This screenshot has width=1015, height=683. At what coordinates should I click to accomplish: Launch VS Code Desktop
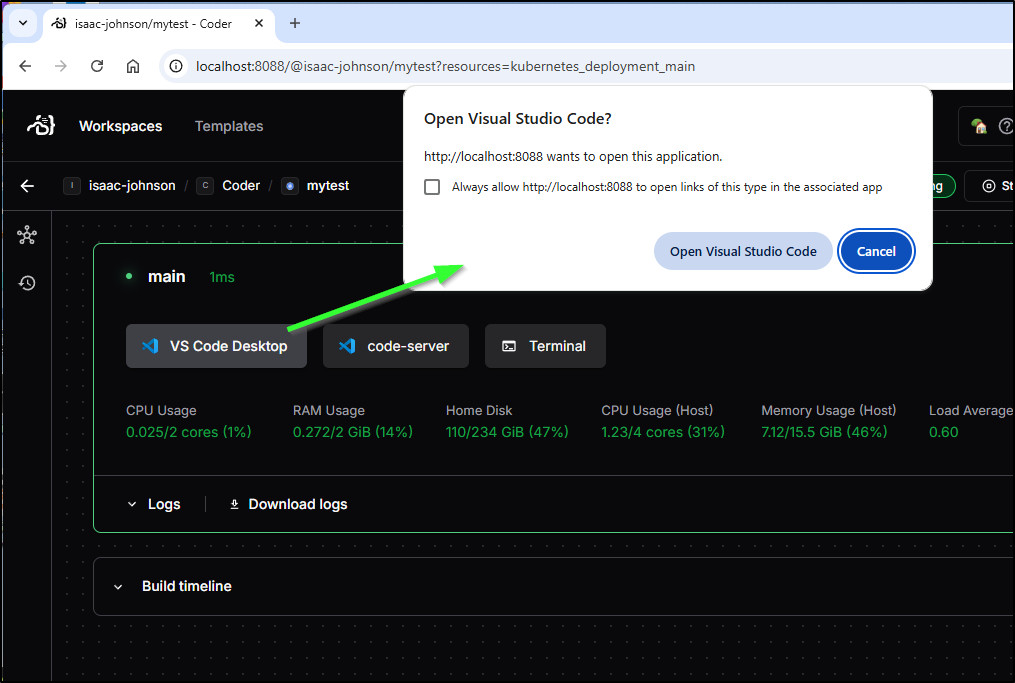pyautogui.click(x=216, y=346)
